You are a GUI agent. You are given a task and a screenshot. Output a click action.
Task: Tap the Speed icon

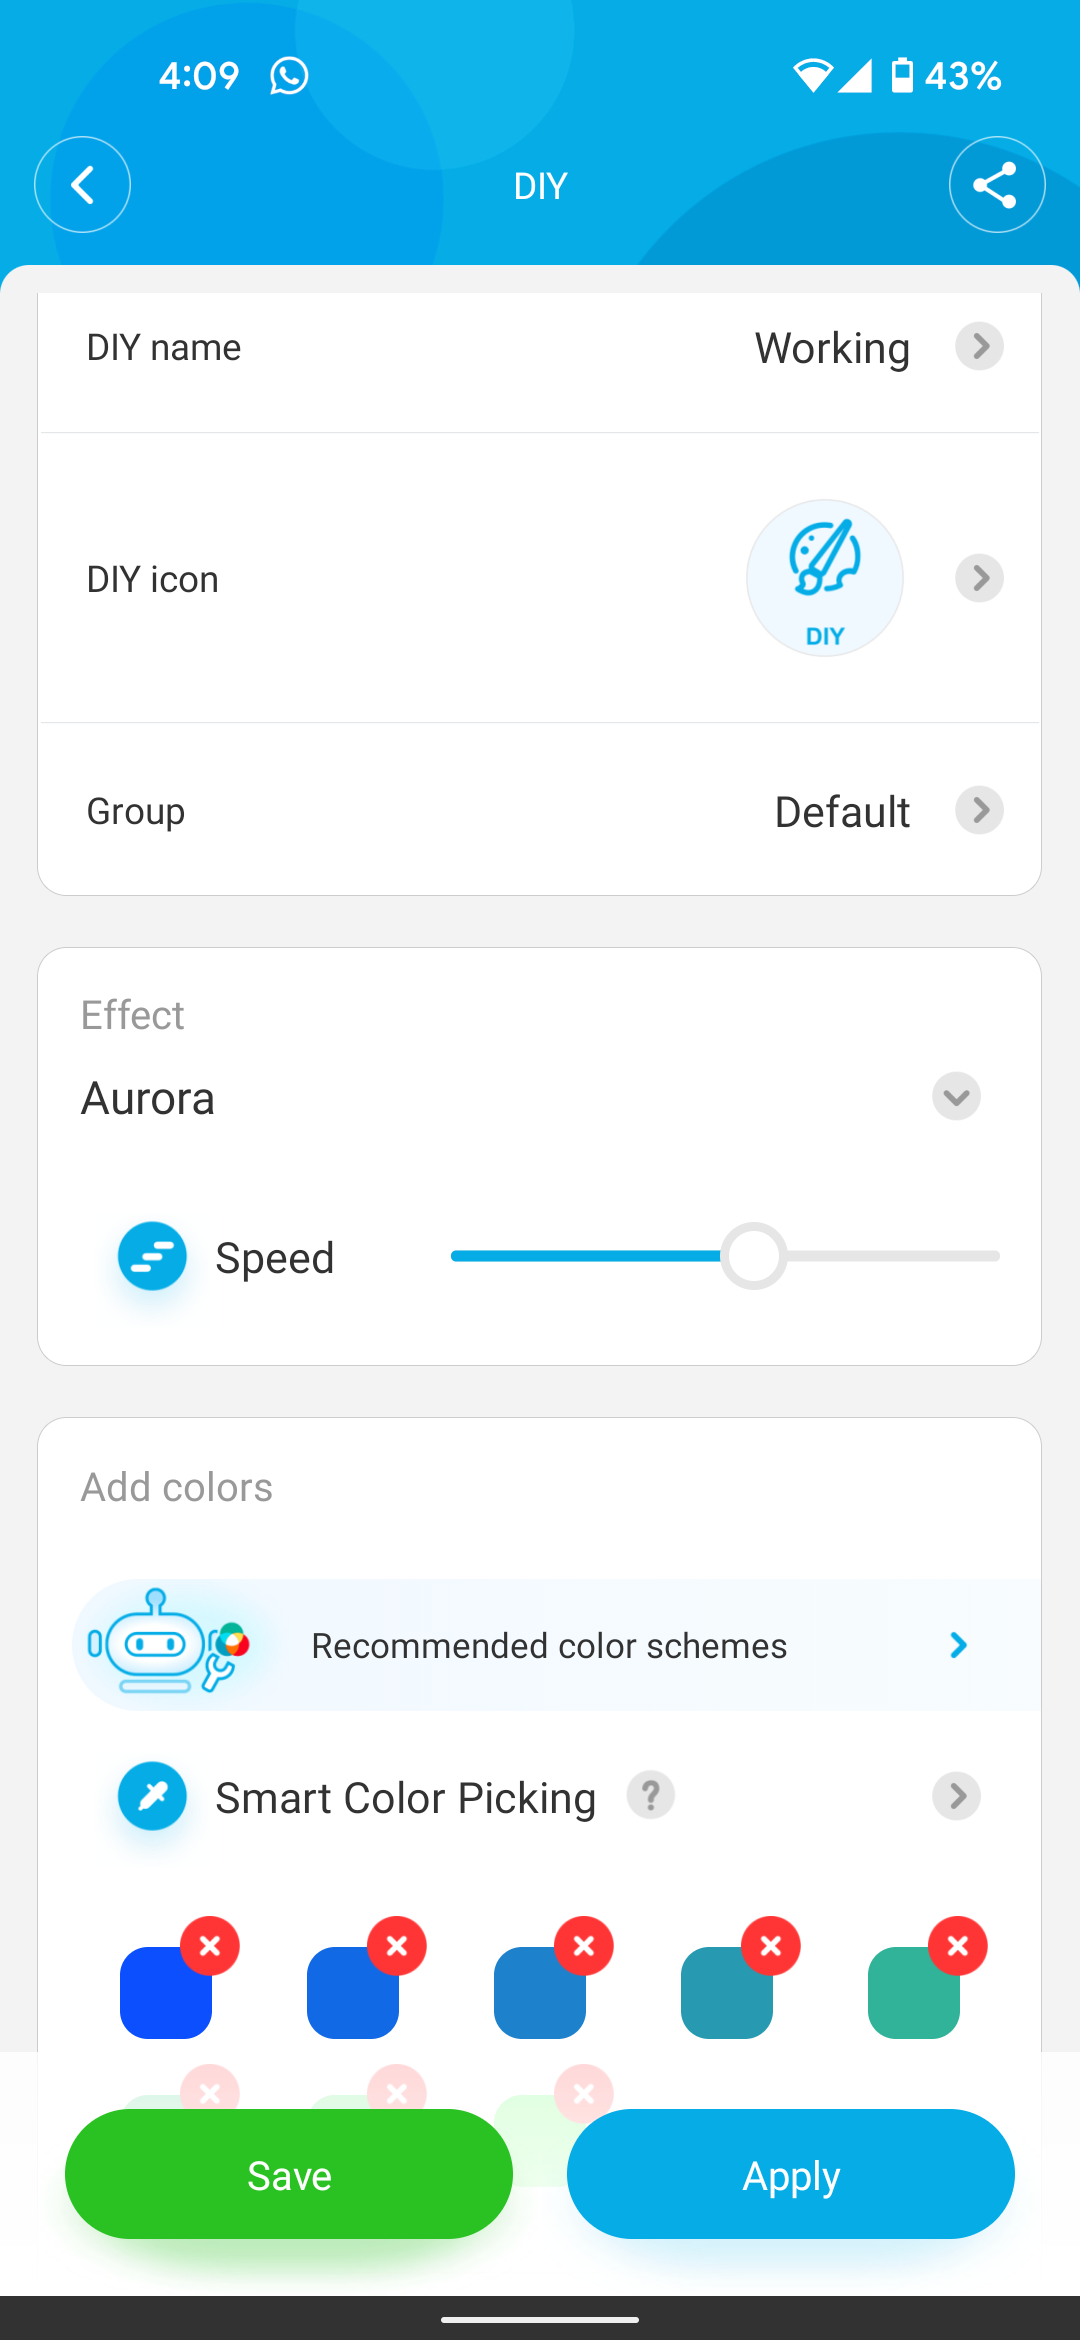[x=152, y=1256]
